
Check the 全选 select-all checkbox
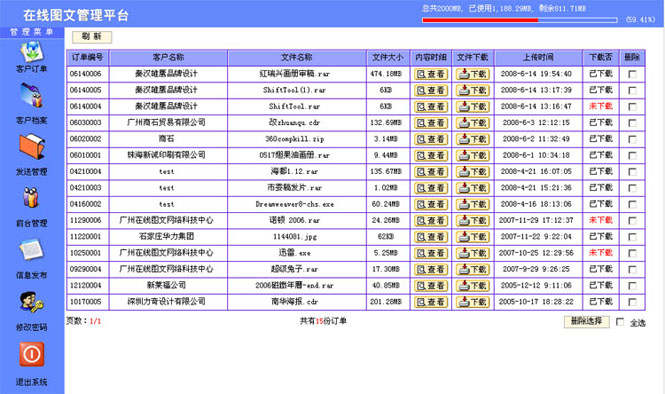tap(620, 322)
